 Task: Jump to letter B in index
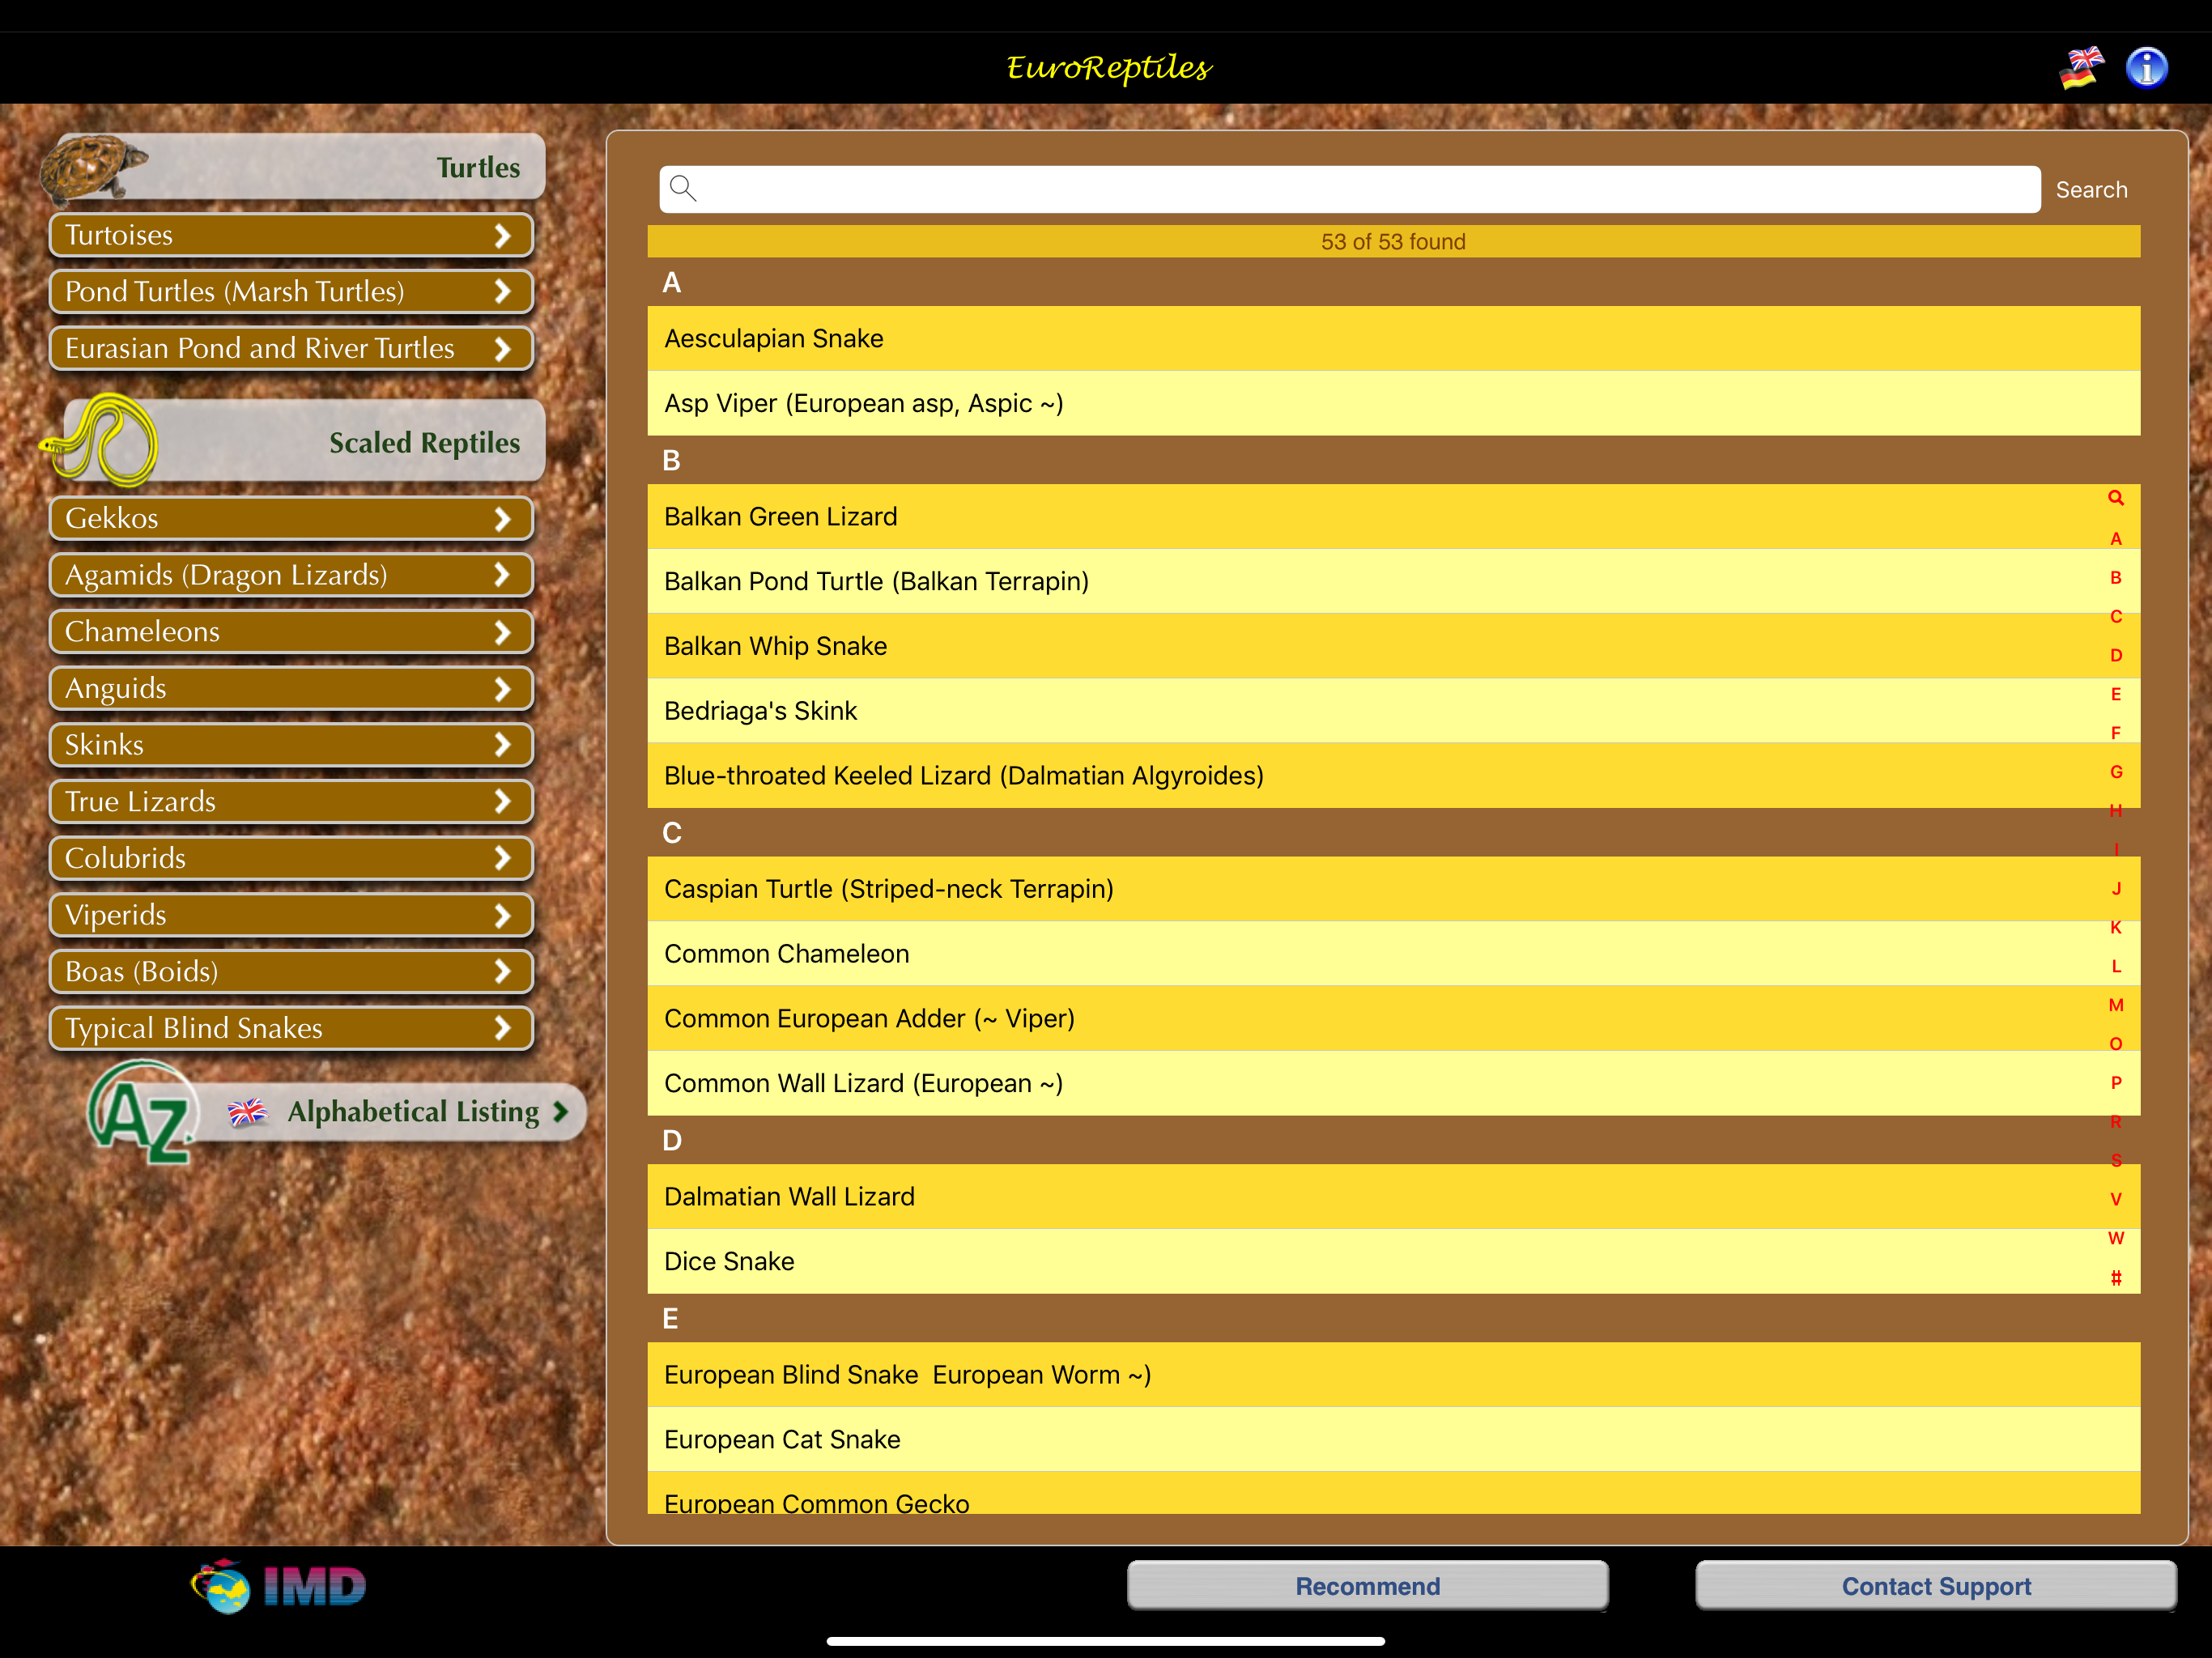(x=2116, y=577)
